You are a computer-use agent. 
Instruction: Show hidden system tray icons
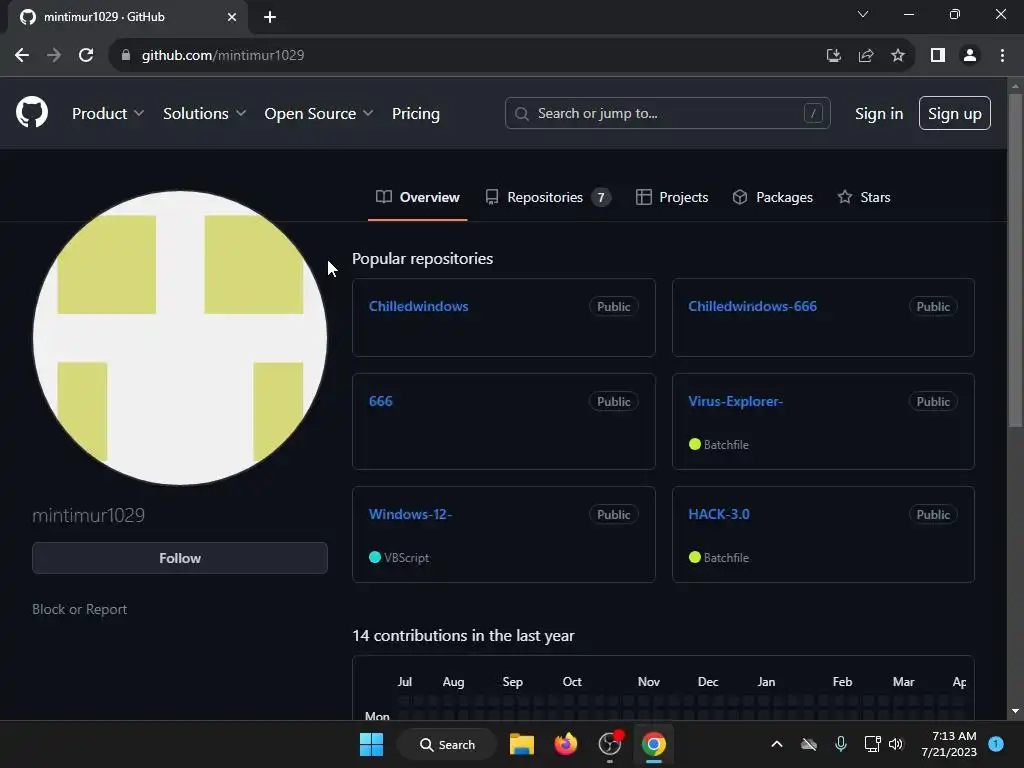776,744
